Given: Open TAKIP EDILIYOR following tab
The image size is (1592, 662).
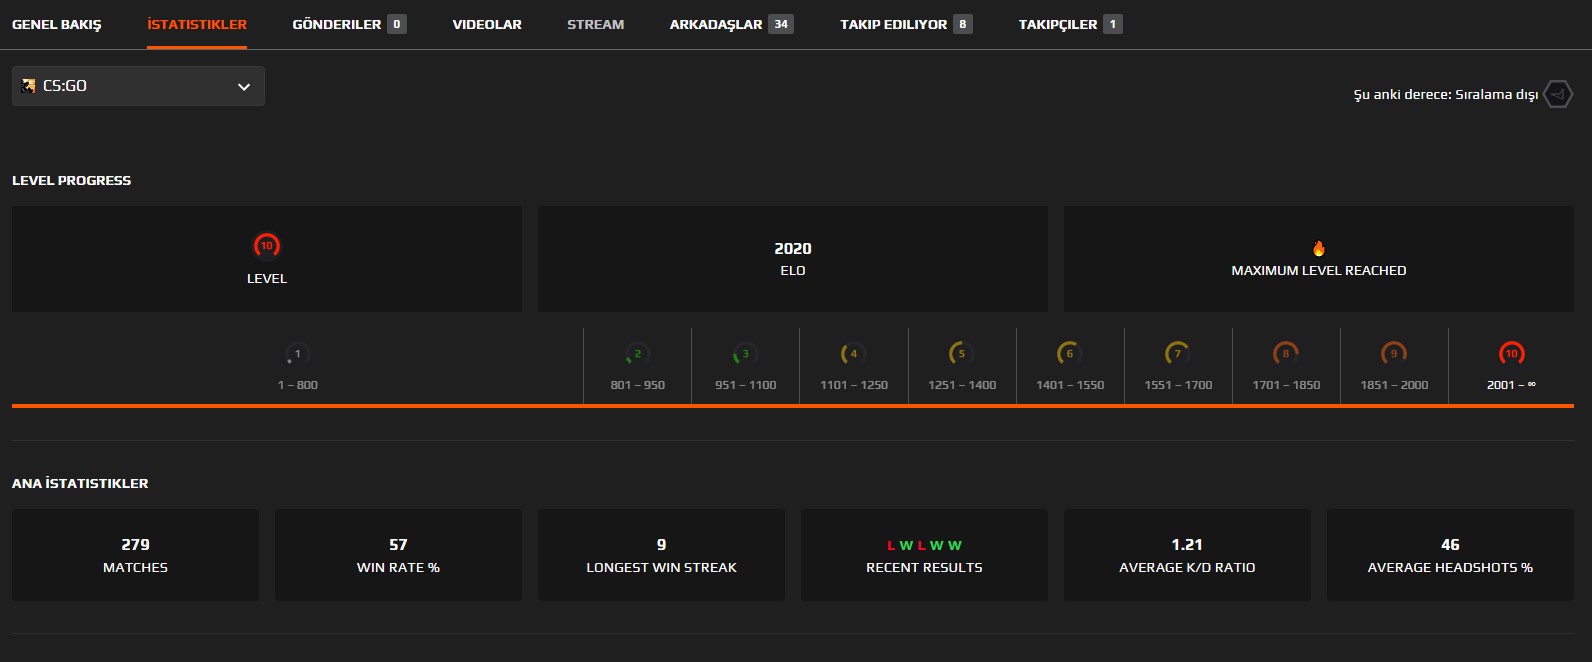Looking at the screenshot, I should tap(893, 24).
